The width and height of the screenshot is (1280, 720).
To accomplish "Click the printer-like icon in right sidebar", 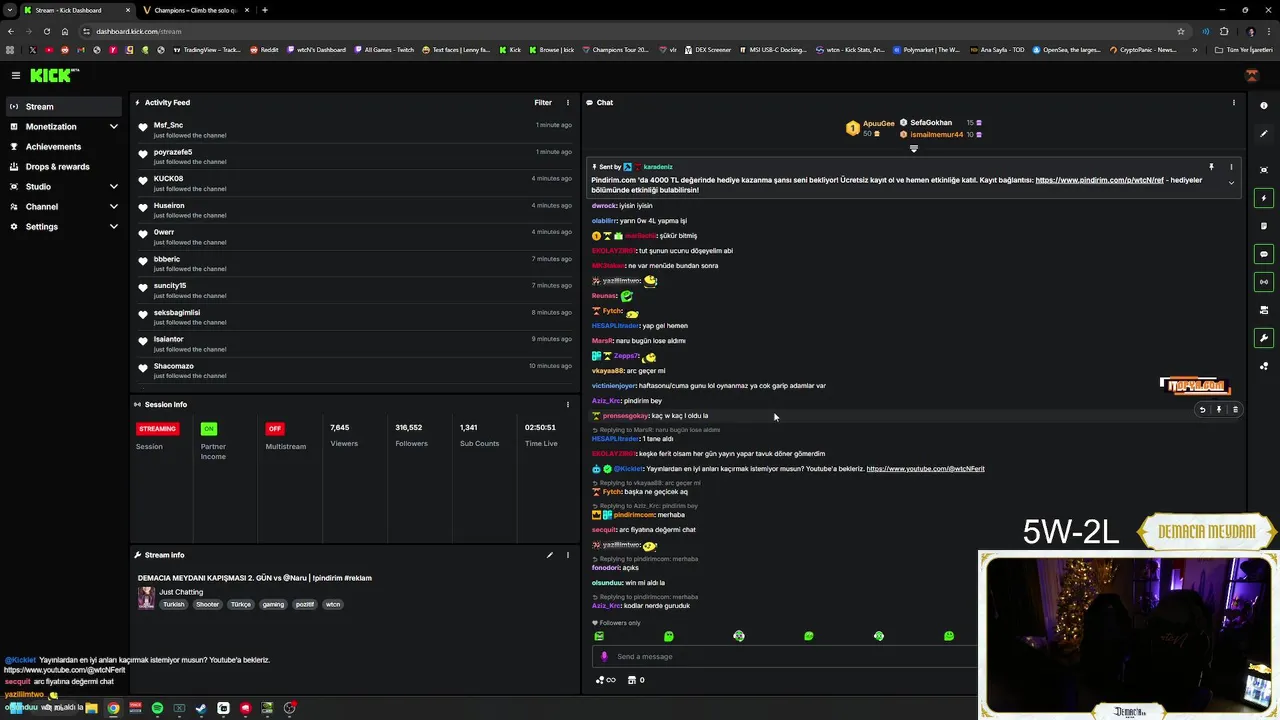I will (1264, 310).
